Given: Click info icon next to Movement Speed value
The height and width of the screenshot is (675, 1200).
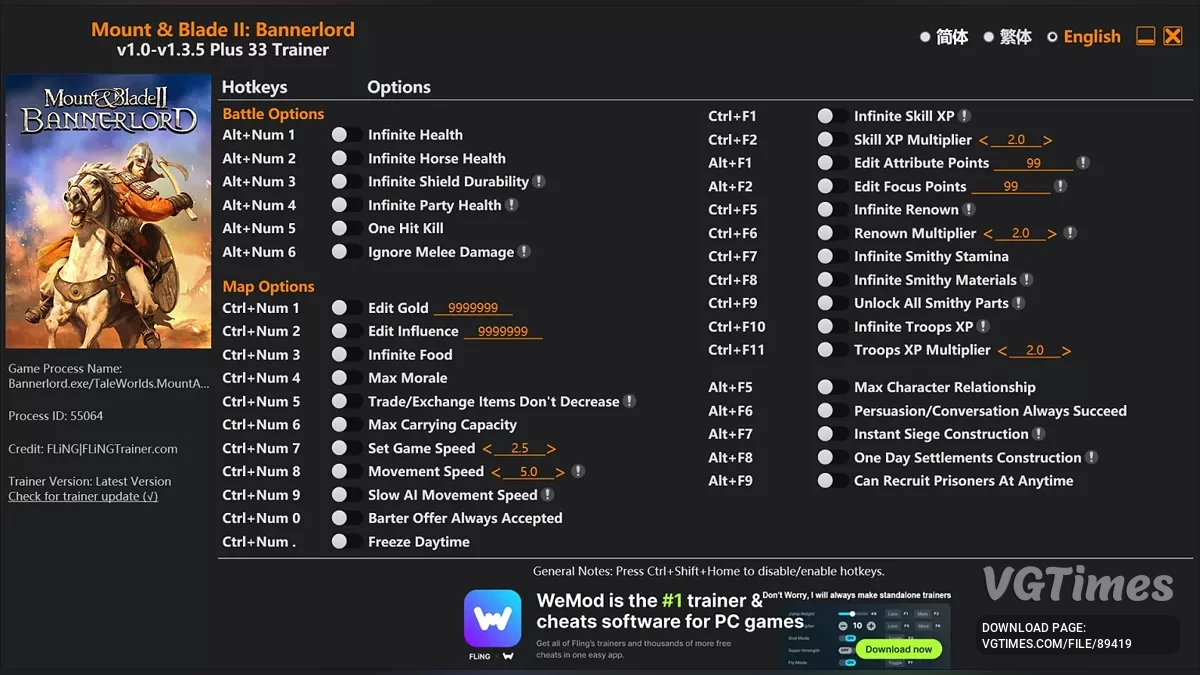Looking at the screenshot, I should pos(578,471).
